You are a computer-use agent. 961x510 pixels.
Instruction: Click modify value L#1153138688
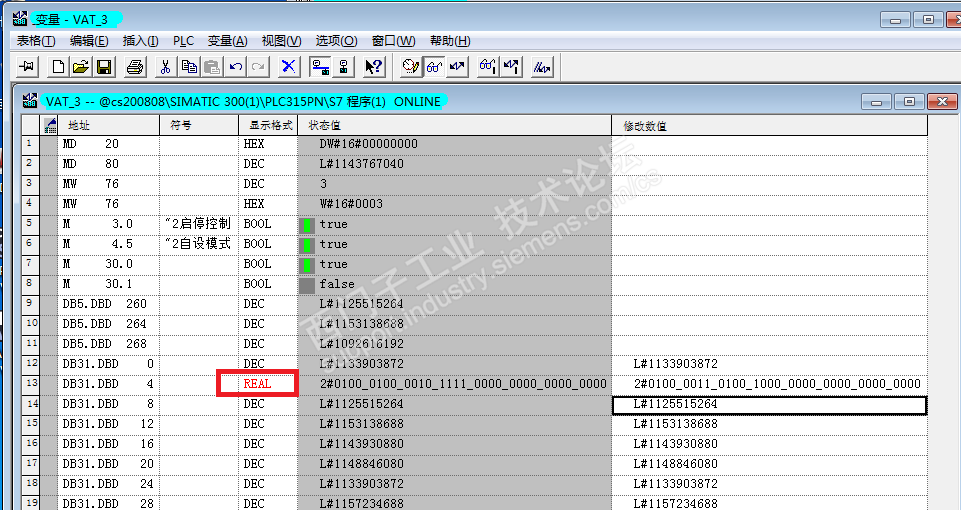pyautogui.click(x=675, y=424)
